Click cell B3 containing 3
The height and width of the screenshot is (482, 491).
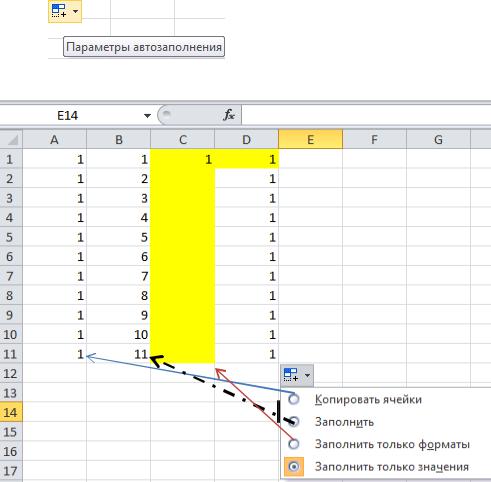pyautogui.click(x=118, y=198)
